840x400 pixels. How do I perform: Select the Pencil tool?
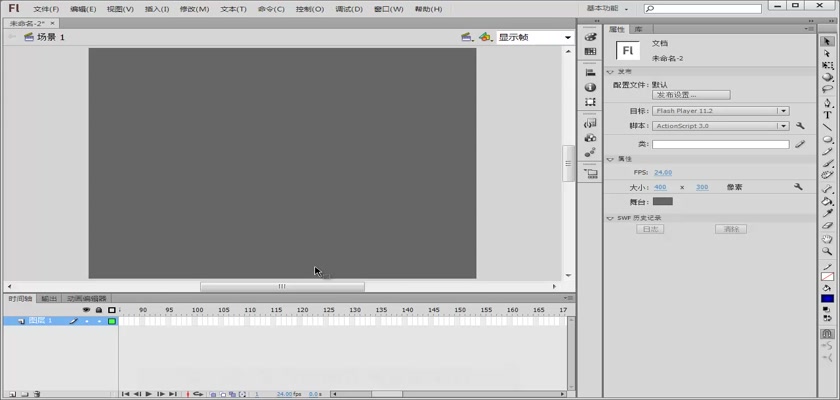[x=828, y=152]
